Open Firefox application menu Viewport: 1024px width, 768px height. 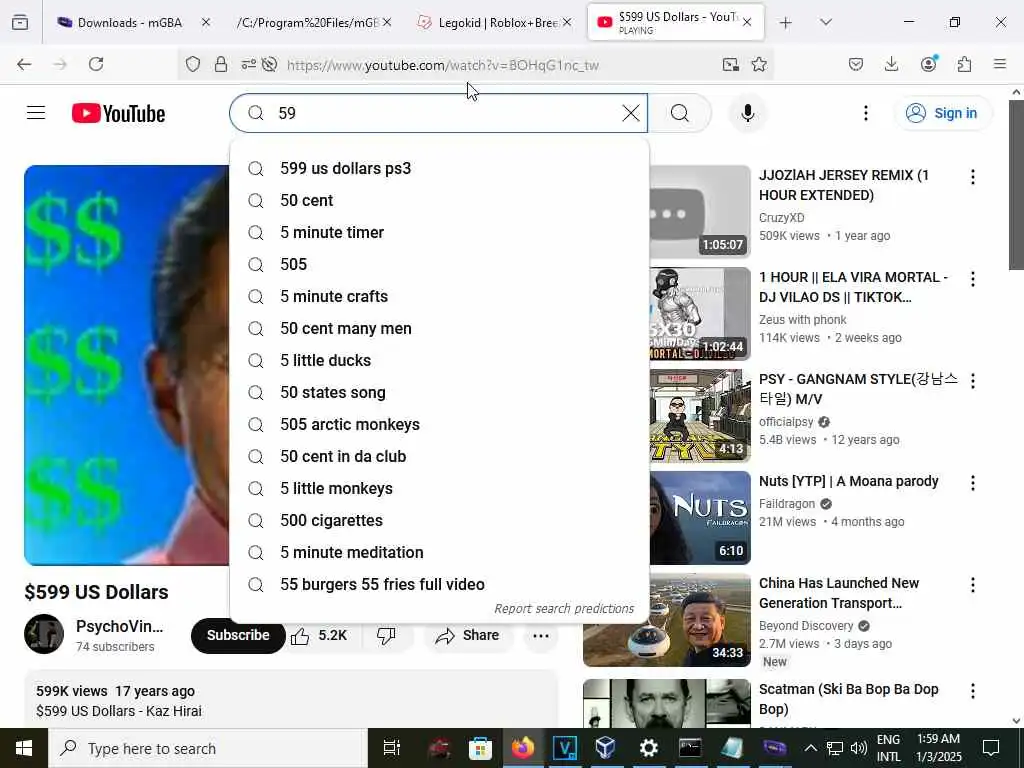(1000, 64)
